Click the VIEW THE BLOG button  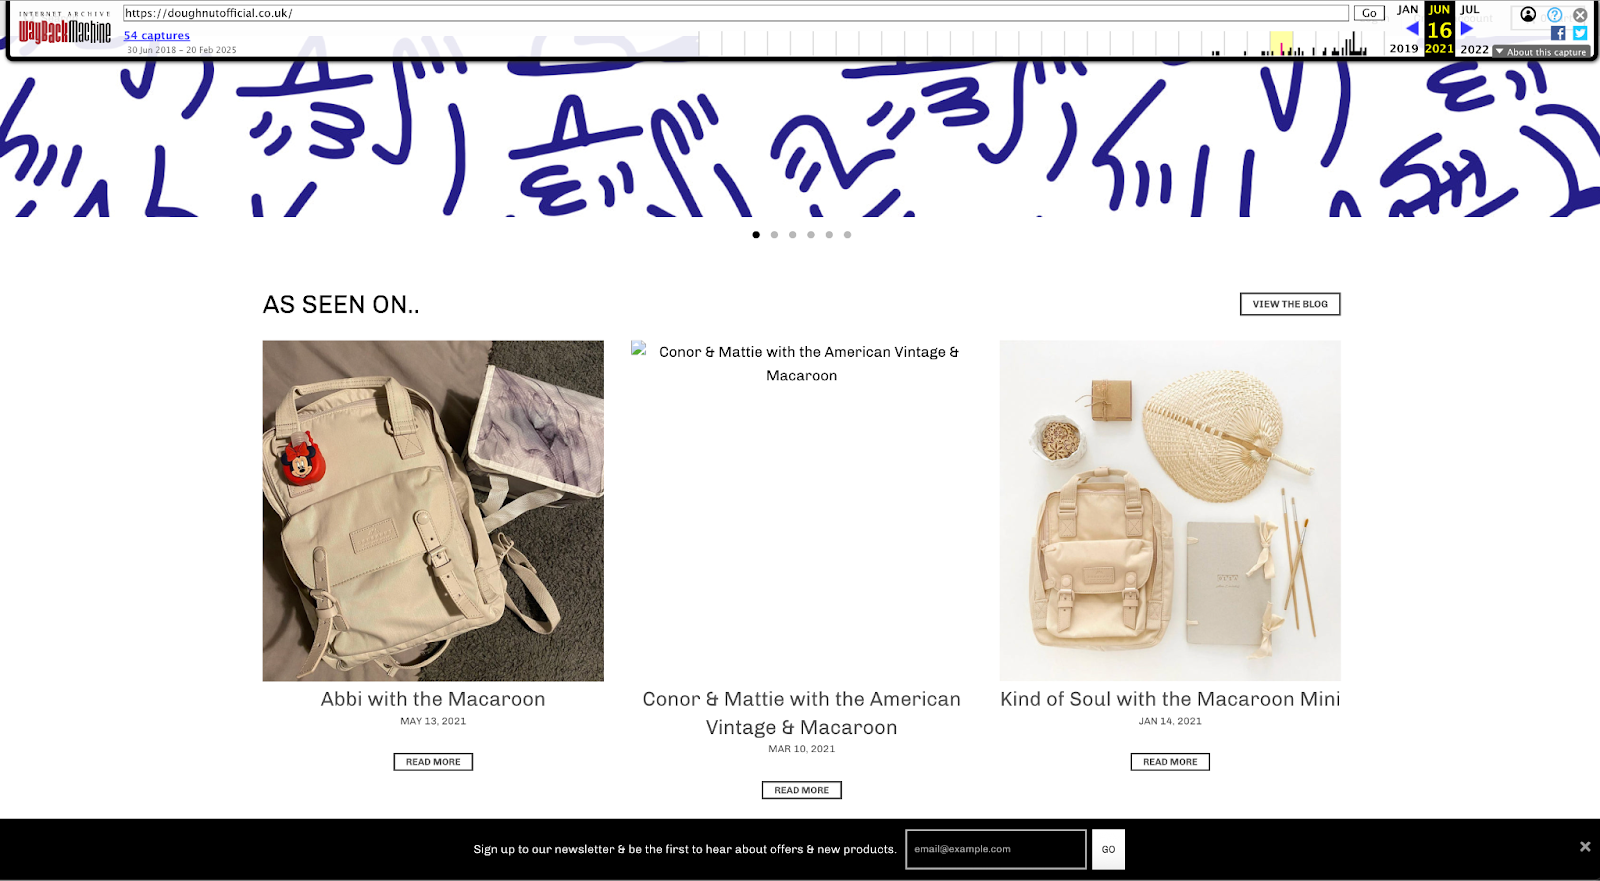point(1290,304)
